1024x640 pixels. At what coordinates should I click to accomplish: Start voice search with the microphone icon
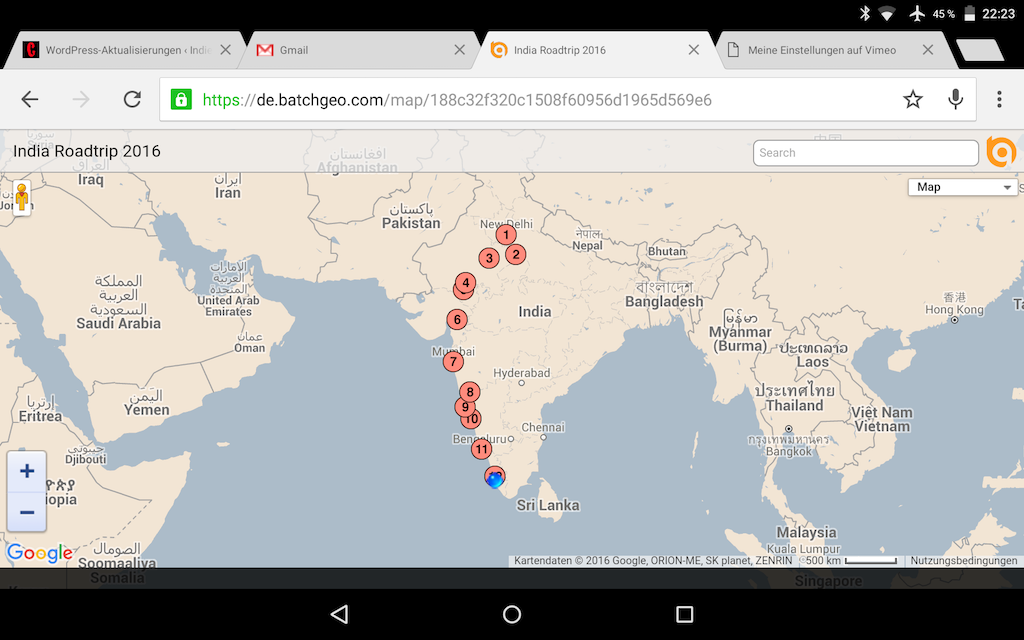(955, 99)
